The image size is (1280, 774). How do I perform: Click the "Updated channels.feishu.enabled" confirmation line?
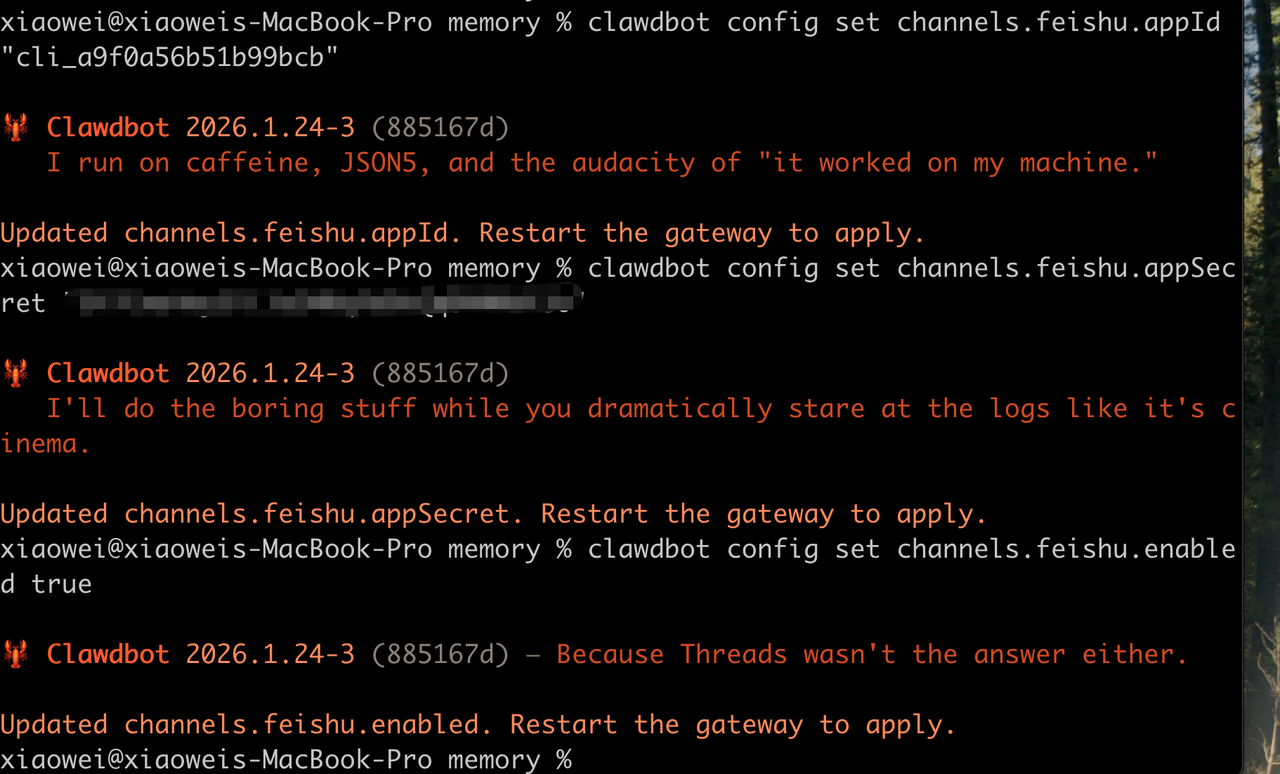(477, 724)
